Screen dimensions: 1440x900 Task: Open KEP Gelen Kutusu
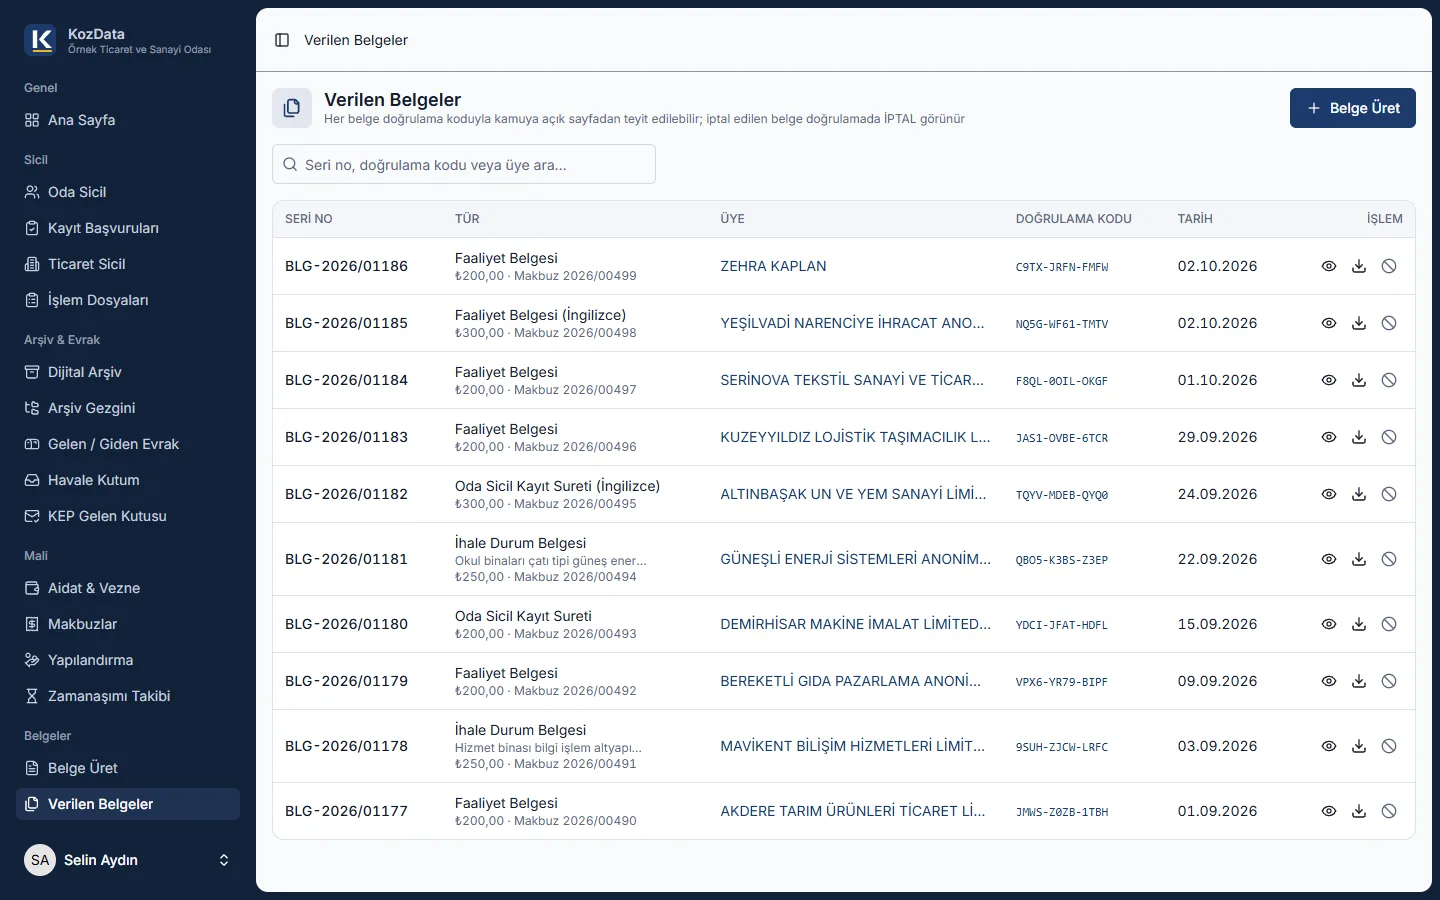click(128, 516)
